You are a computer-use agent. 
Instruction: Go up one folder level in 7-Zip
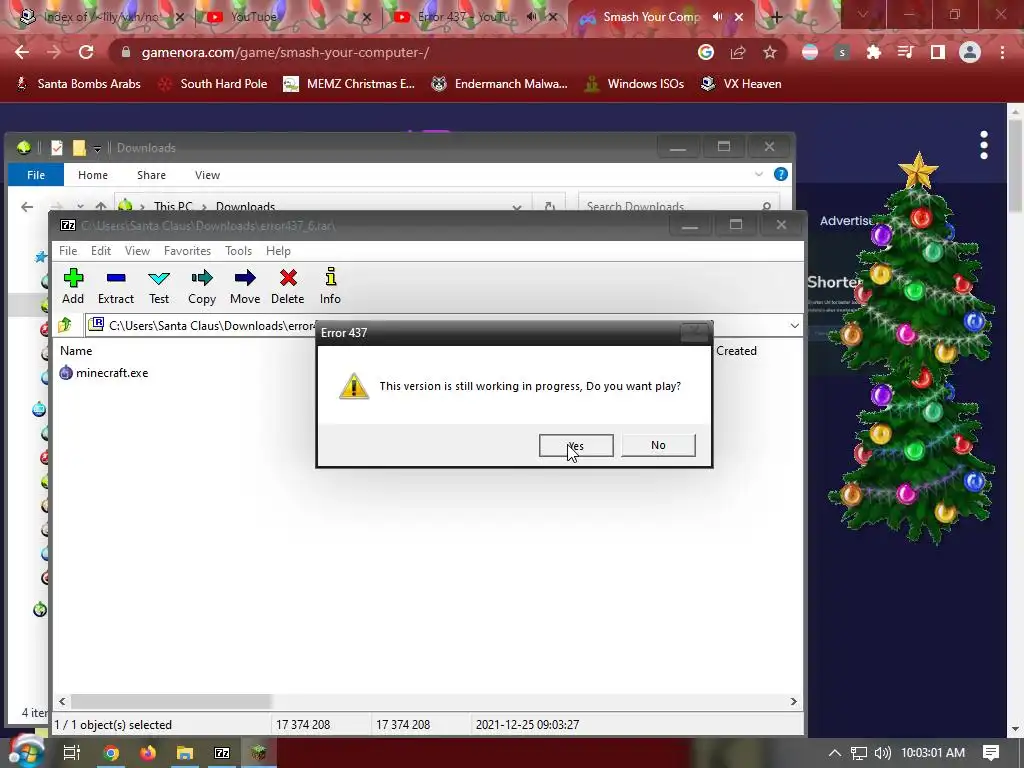(x=65, y=325)
